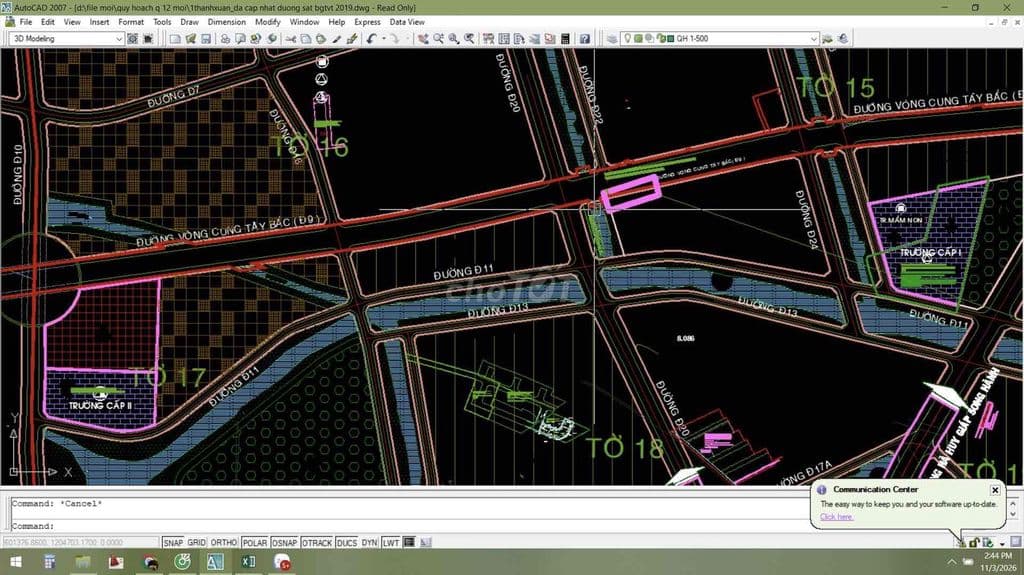Create a new drawing with QNew icon

point(174,39)
